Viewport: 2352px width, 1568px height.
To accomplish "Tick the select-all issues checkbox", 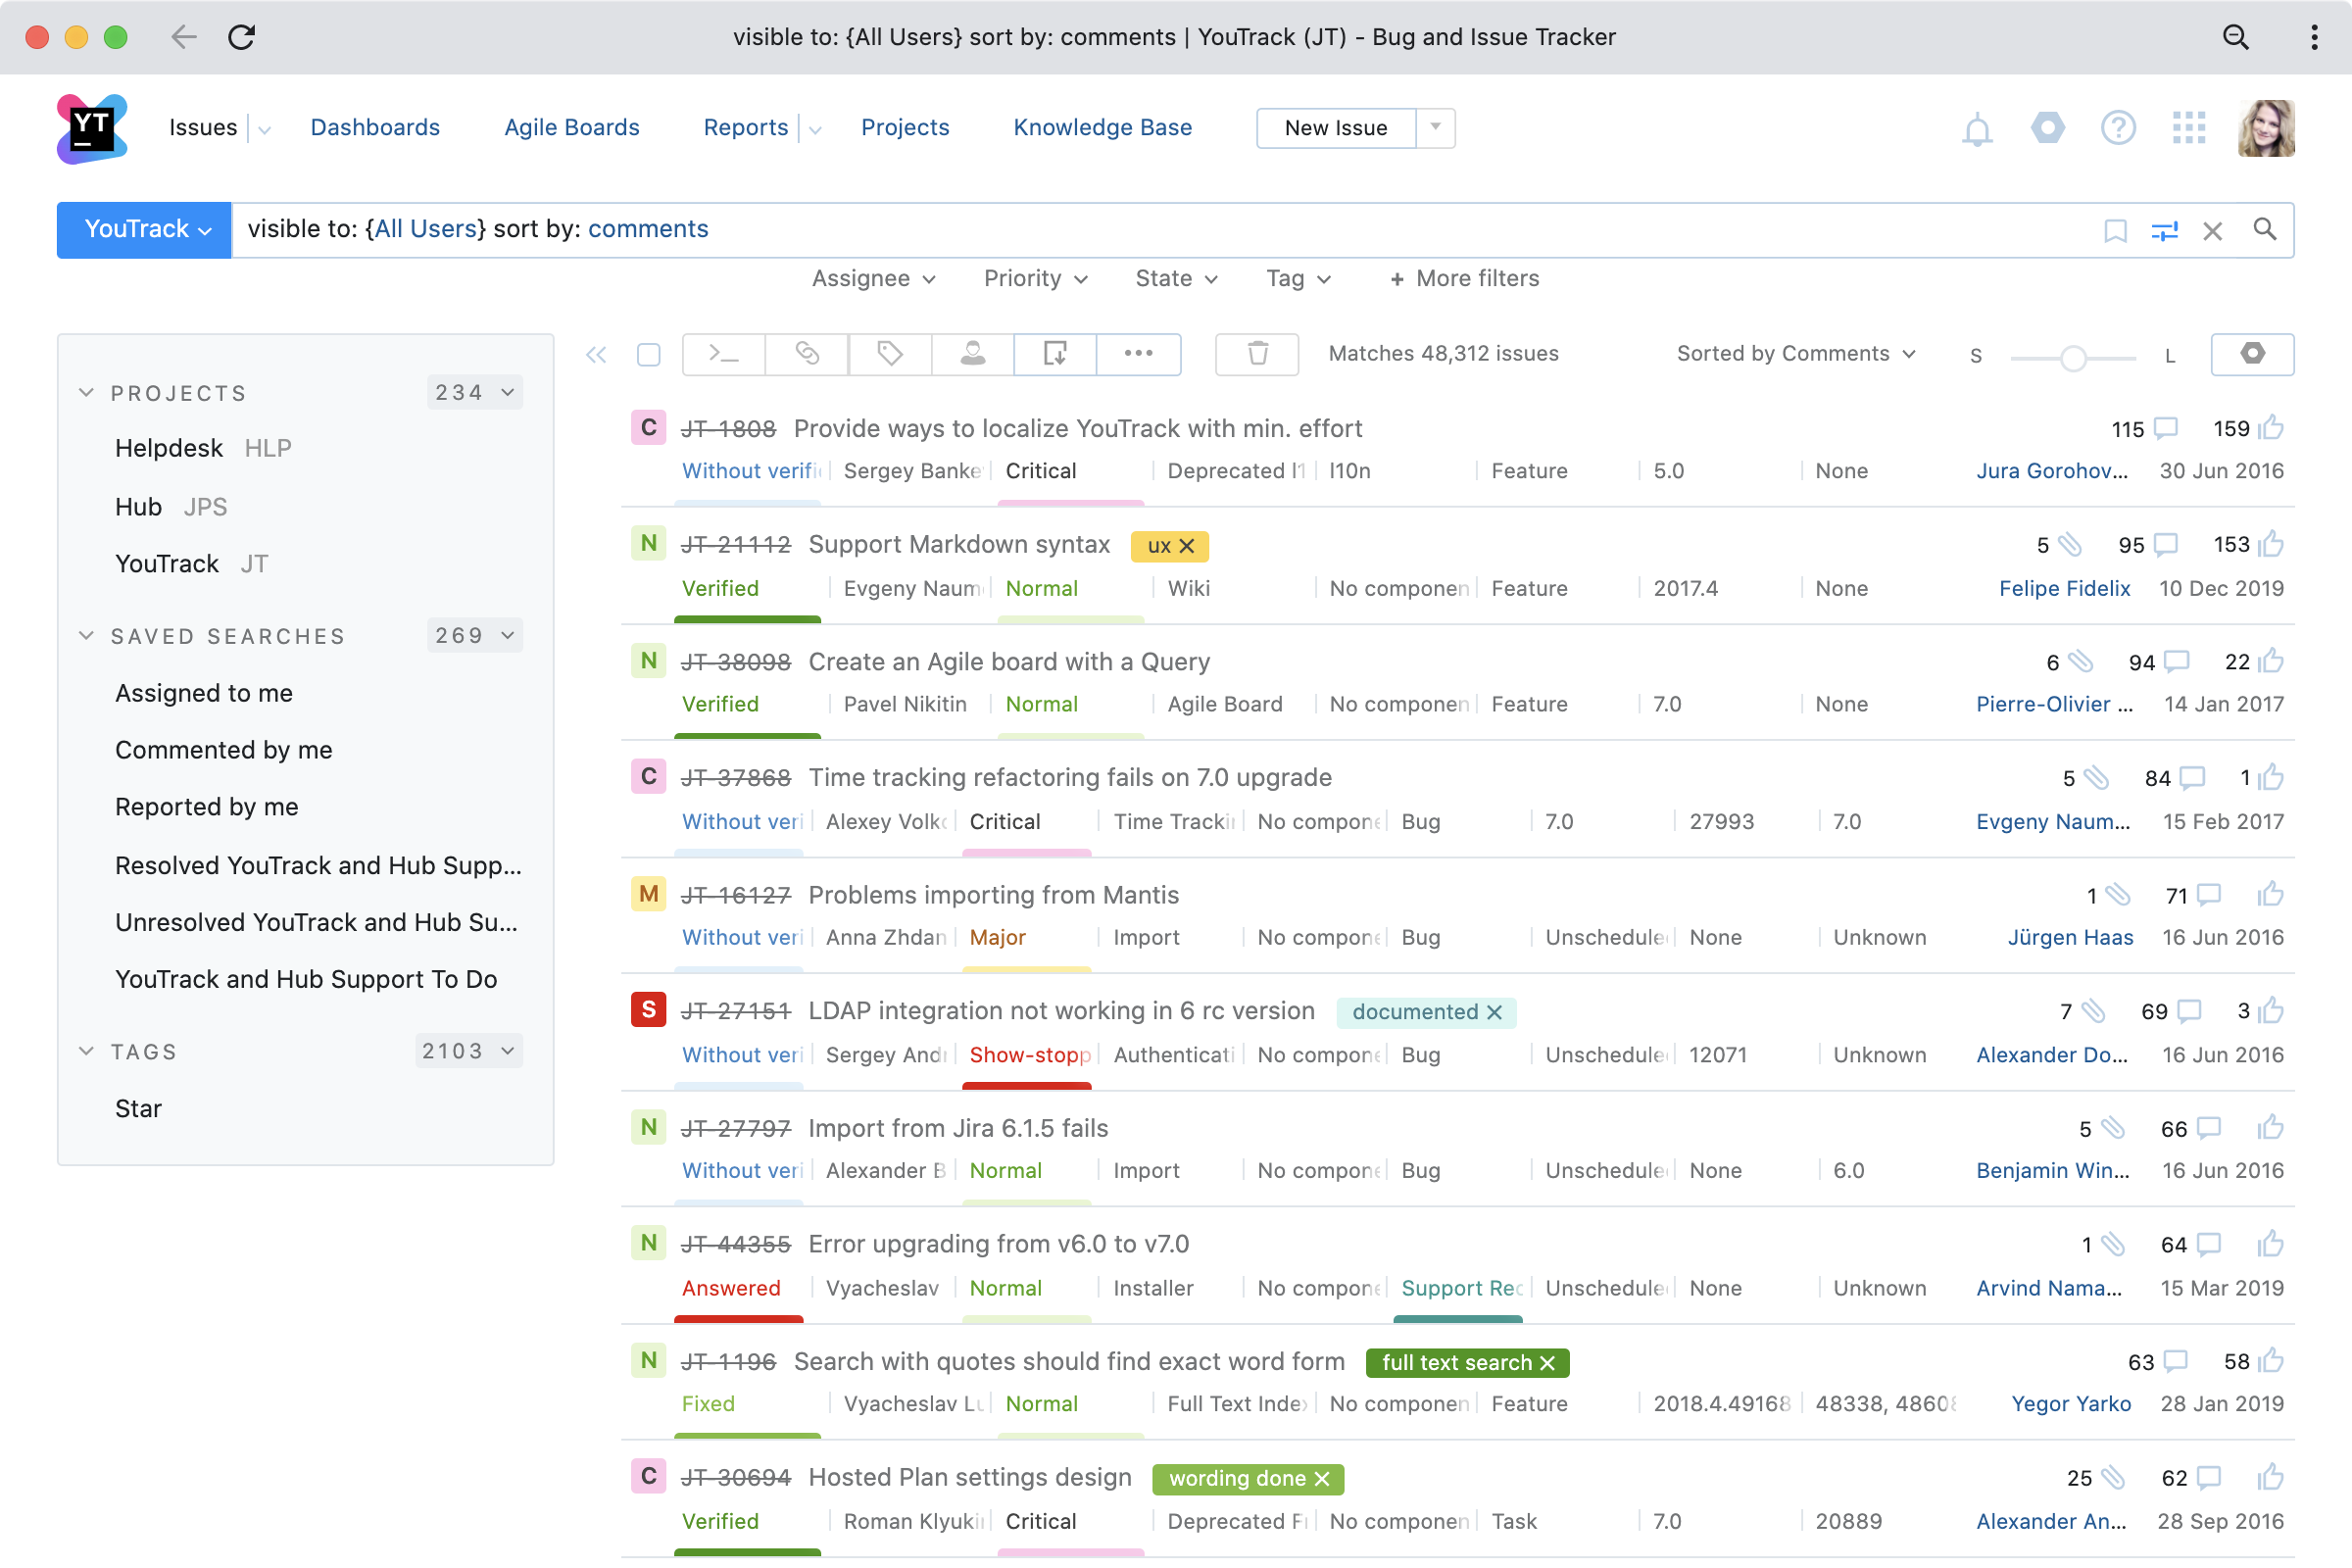I will tap(649, 354).
